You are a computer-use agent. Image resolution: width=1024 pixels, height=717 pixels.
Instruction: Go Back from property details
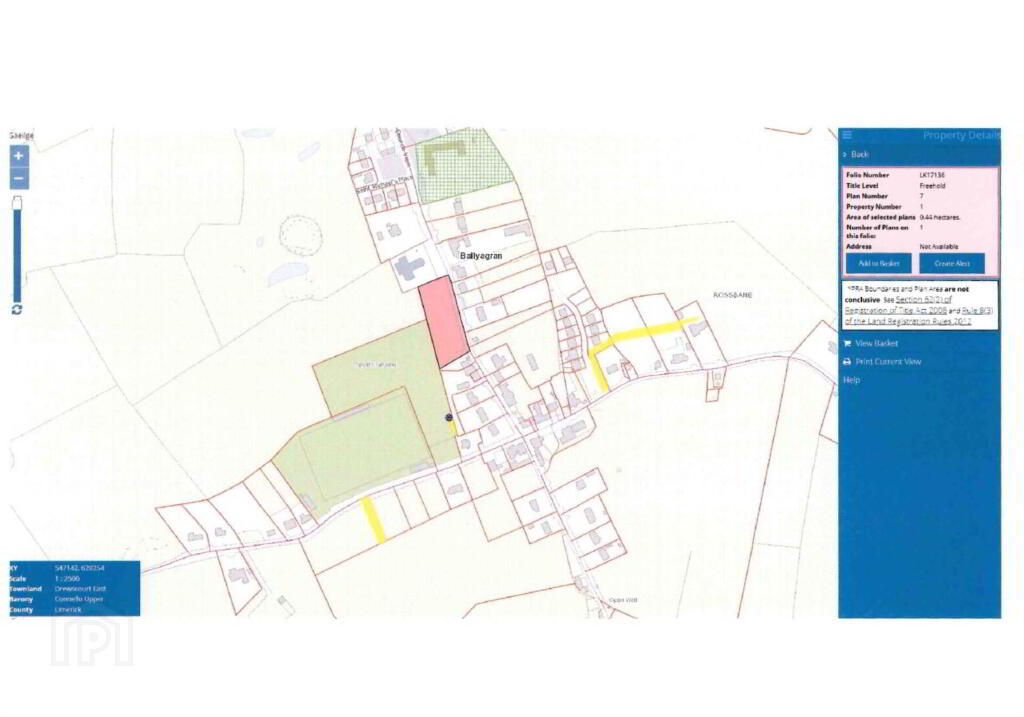point(859,155)
